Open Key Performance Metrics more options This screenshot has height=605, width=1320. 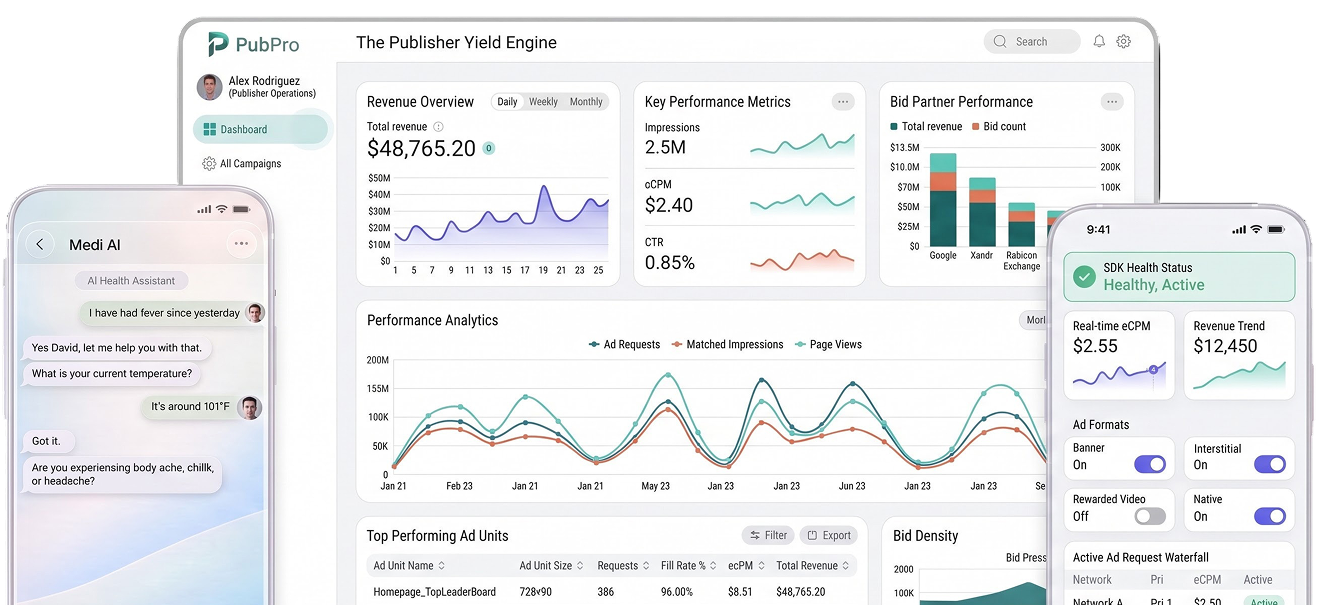point(843,101)
